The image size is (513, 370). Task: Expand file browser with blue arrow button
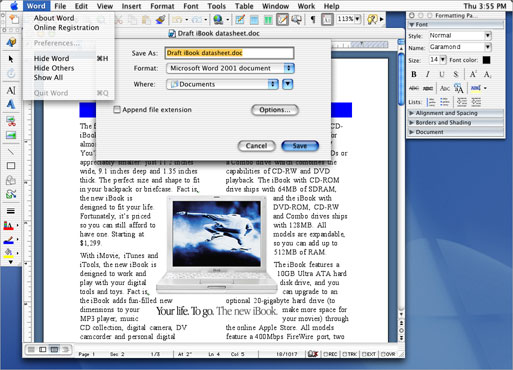tap(288, 84)
